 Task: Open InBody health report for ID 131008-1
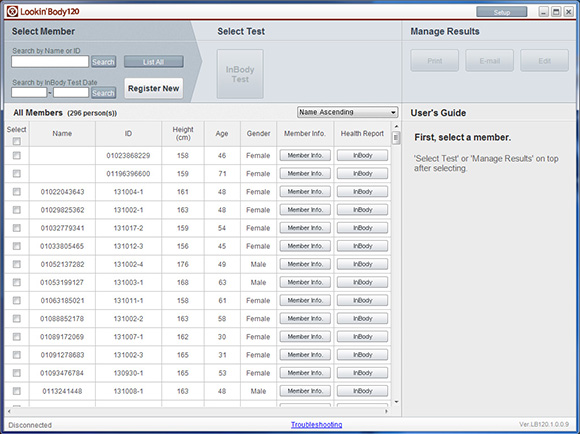(362, 391)
